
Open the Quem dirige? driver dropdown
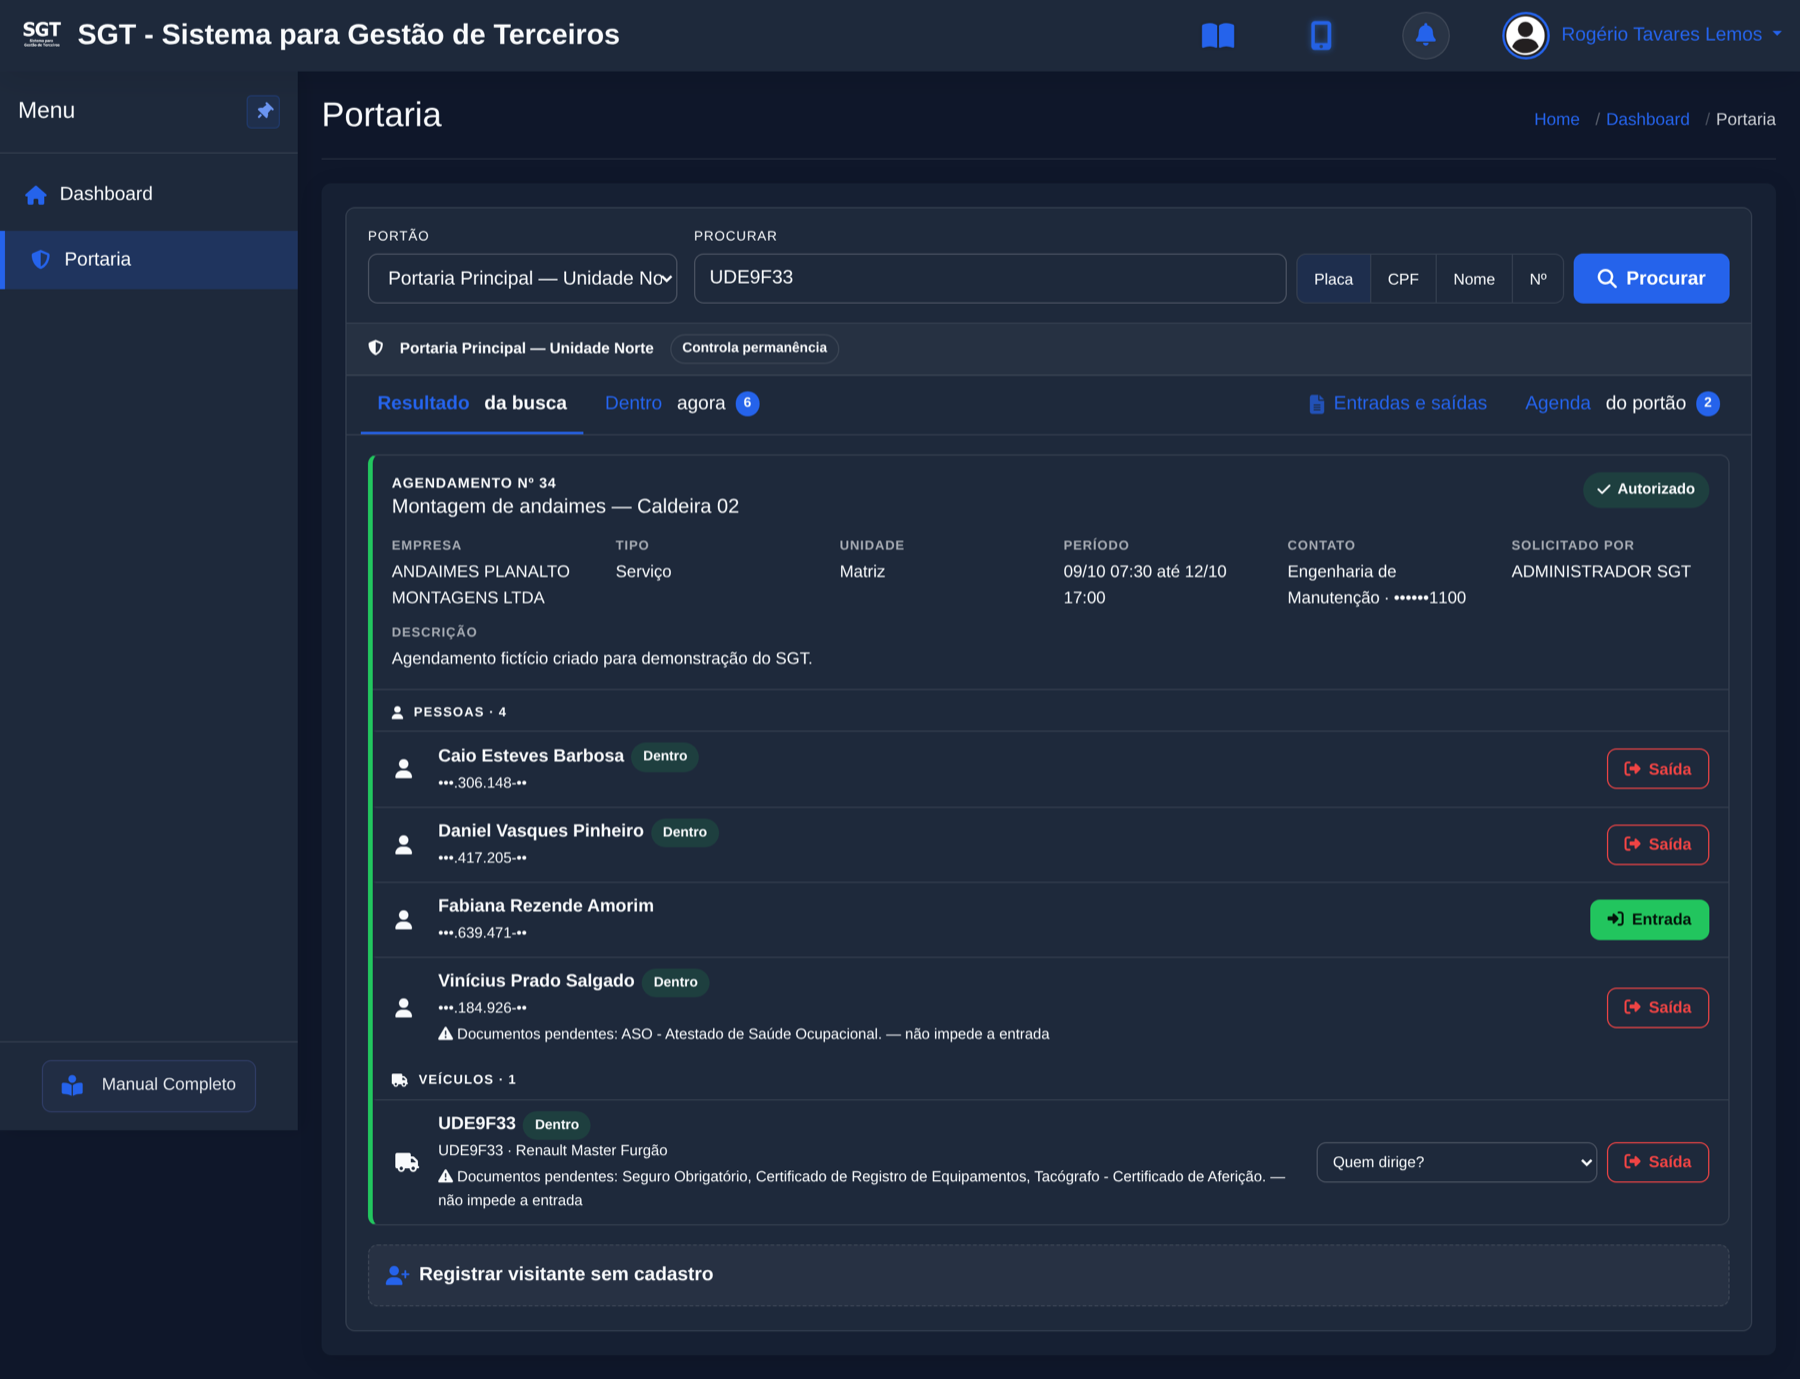pos(1456,1162)
